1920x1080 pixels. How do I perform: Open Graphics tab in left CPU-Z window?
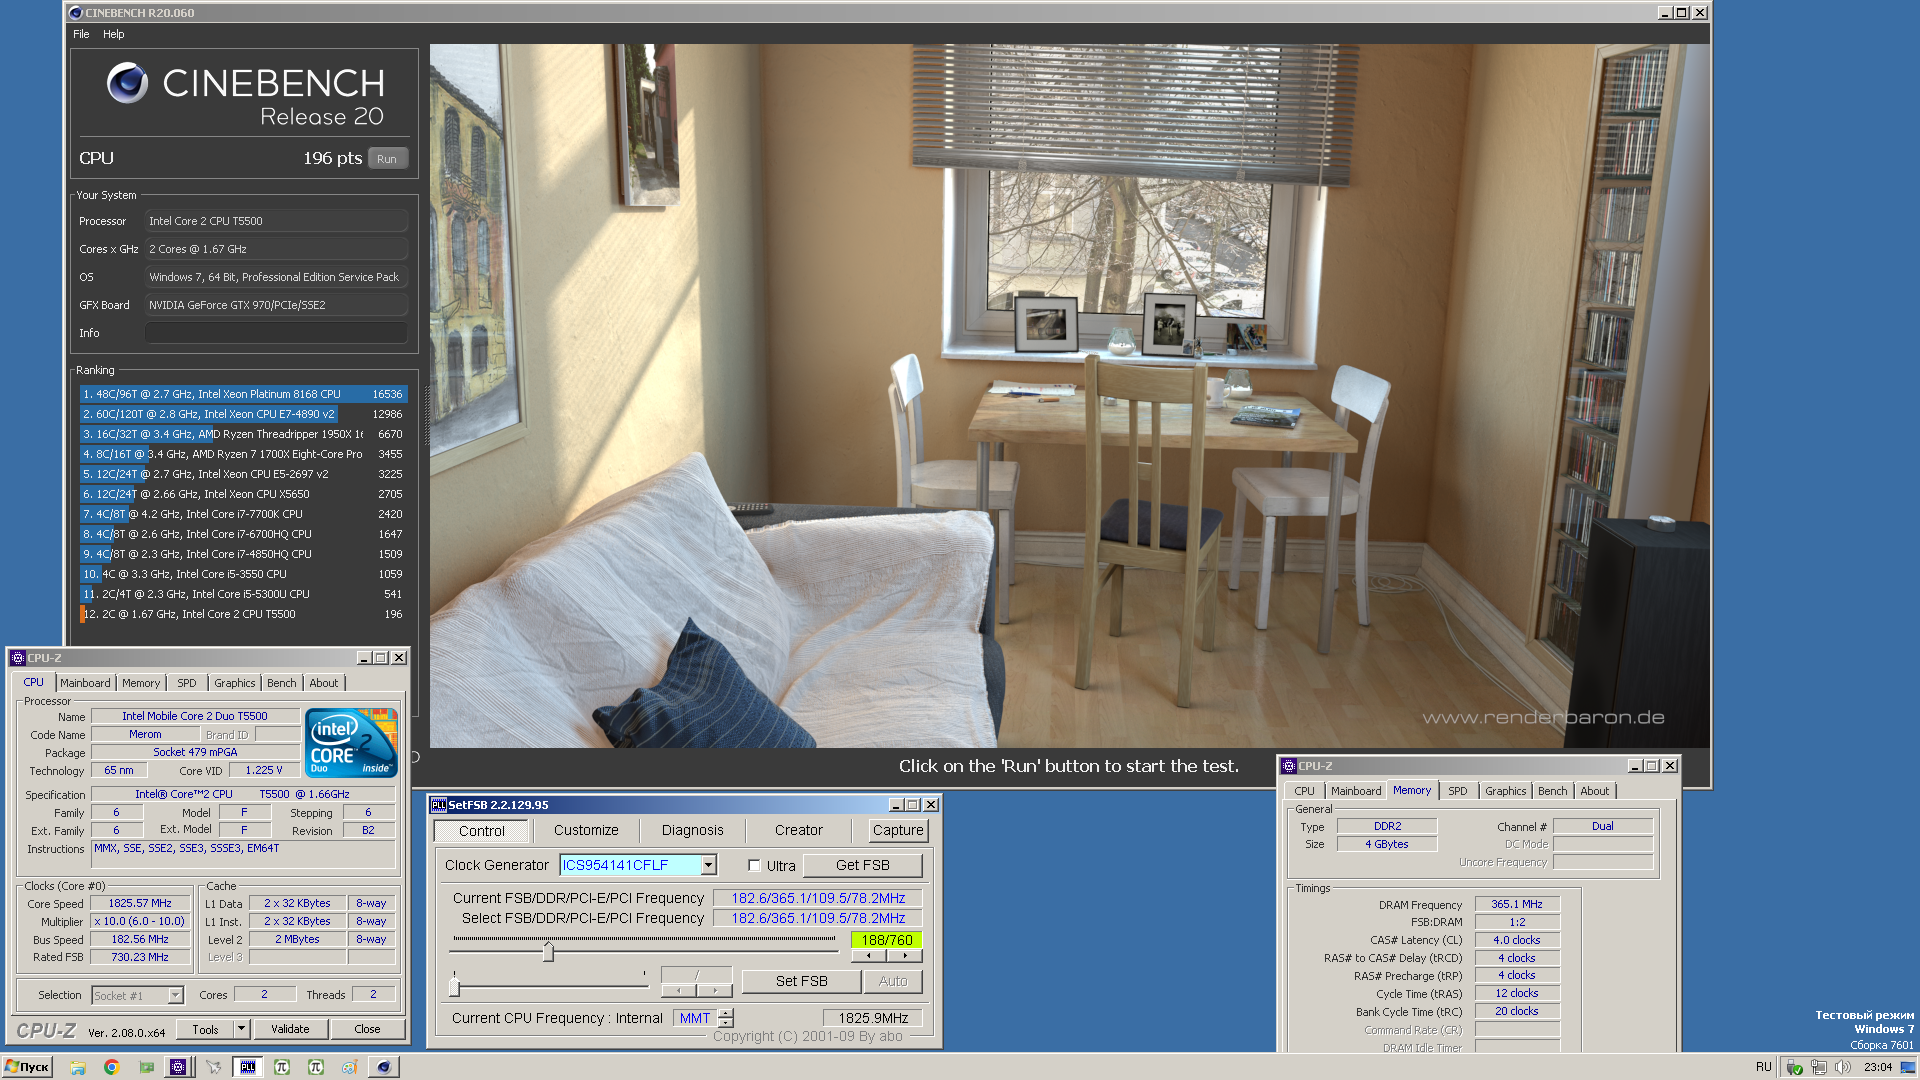235,683
